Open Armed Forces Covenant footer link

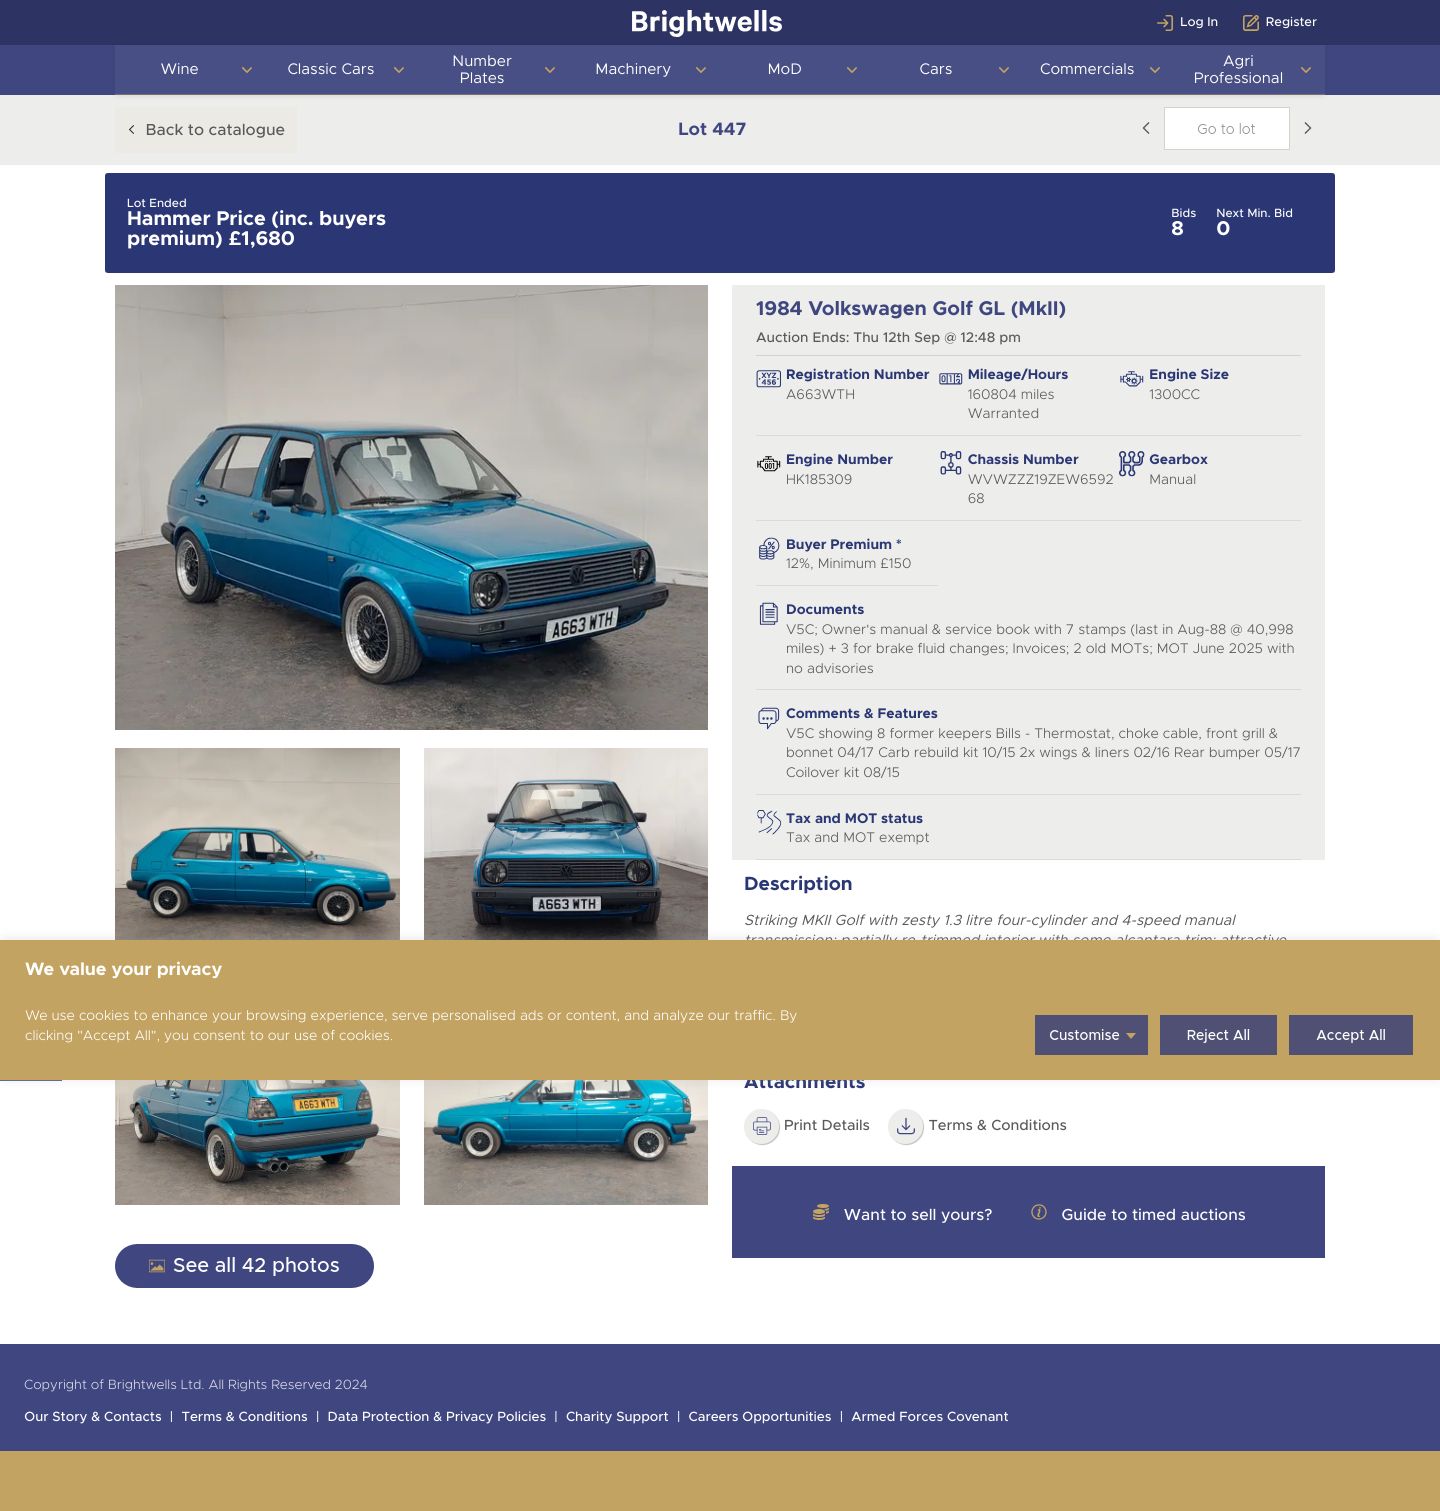930,1417
